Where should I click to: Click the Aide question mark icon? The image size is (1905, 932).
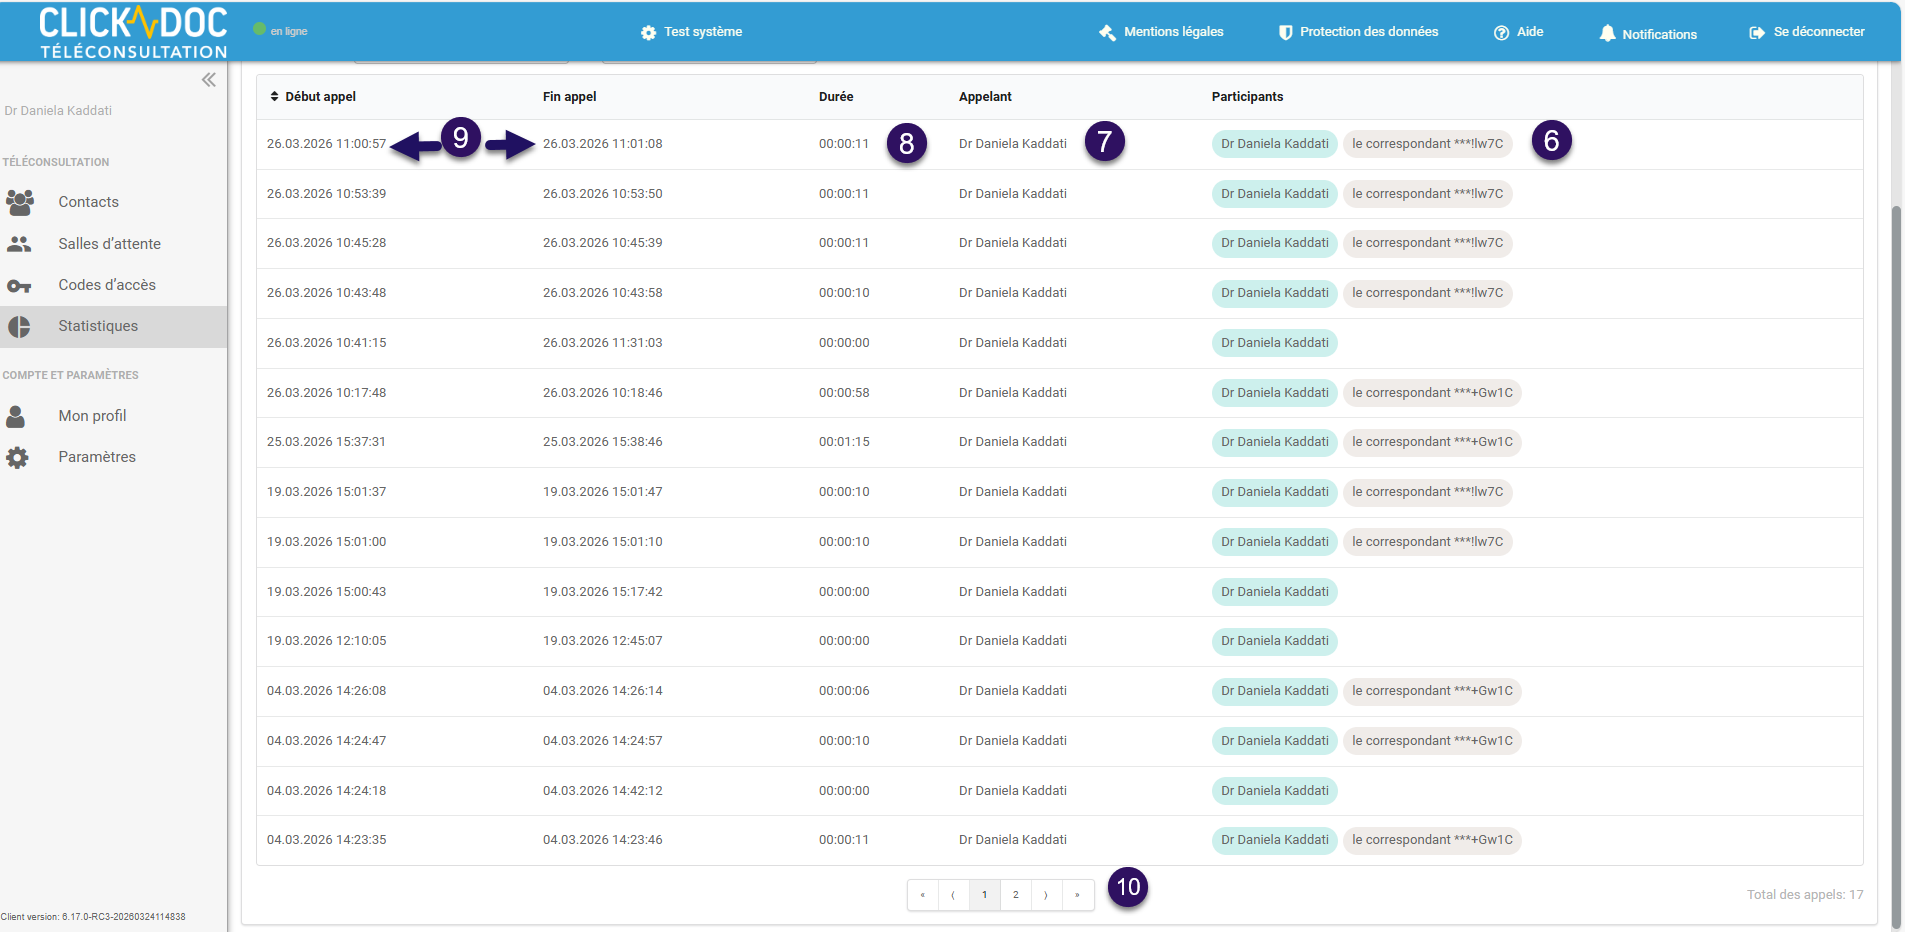click(1501, 33)
